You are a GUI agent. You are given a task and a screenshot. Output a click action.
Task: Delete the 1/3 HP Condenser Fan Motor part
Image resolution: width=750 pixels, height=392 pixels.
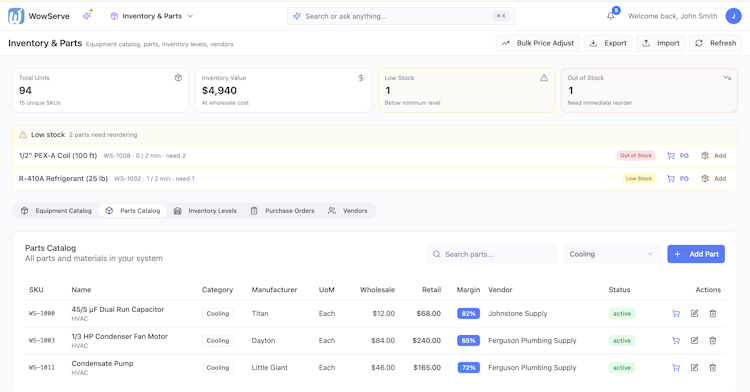pyautogui.click(x=713, y=340)
